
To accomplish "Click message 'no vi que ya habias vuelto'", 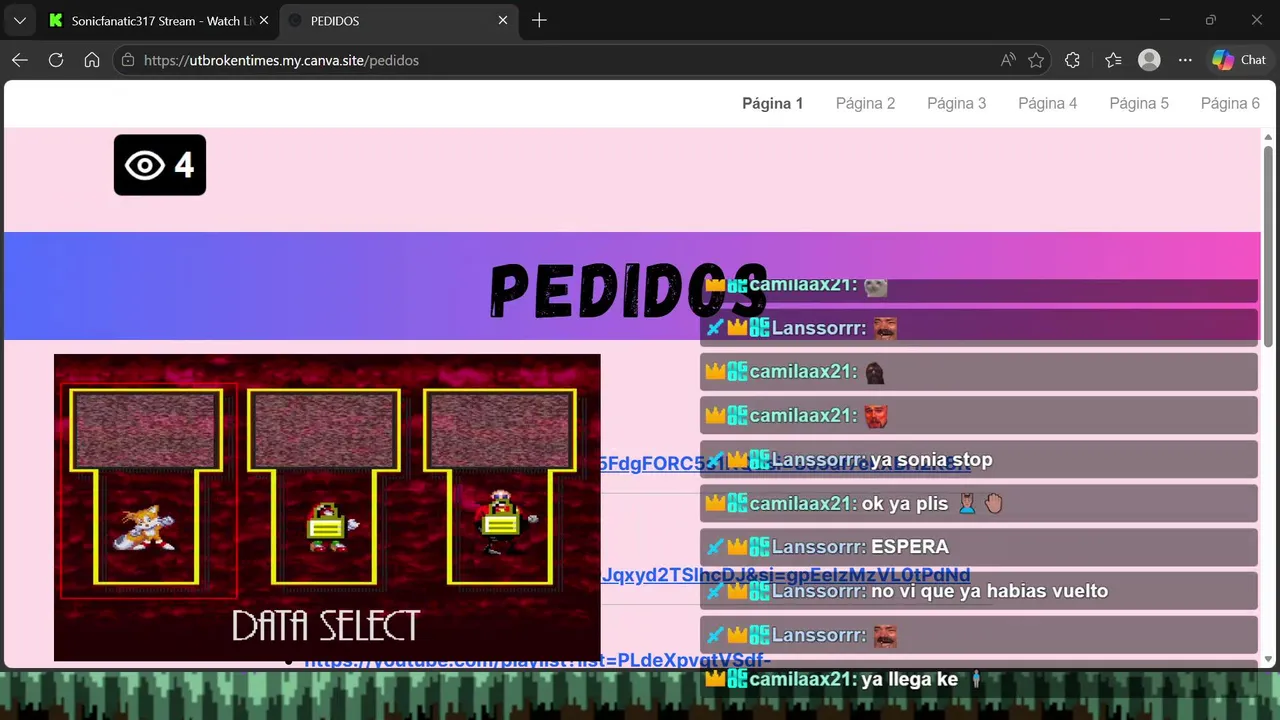I will click(989, 591).
